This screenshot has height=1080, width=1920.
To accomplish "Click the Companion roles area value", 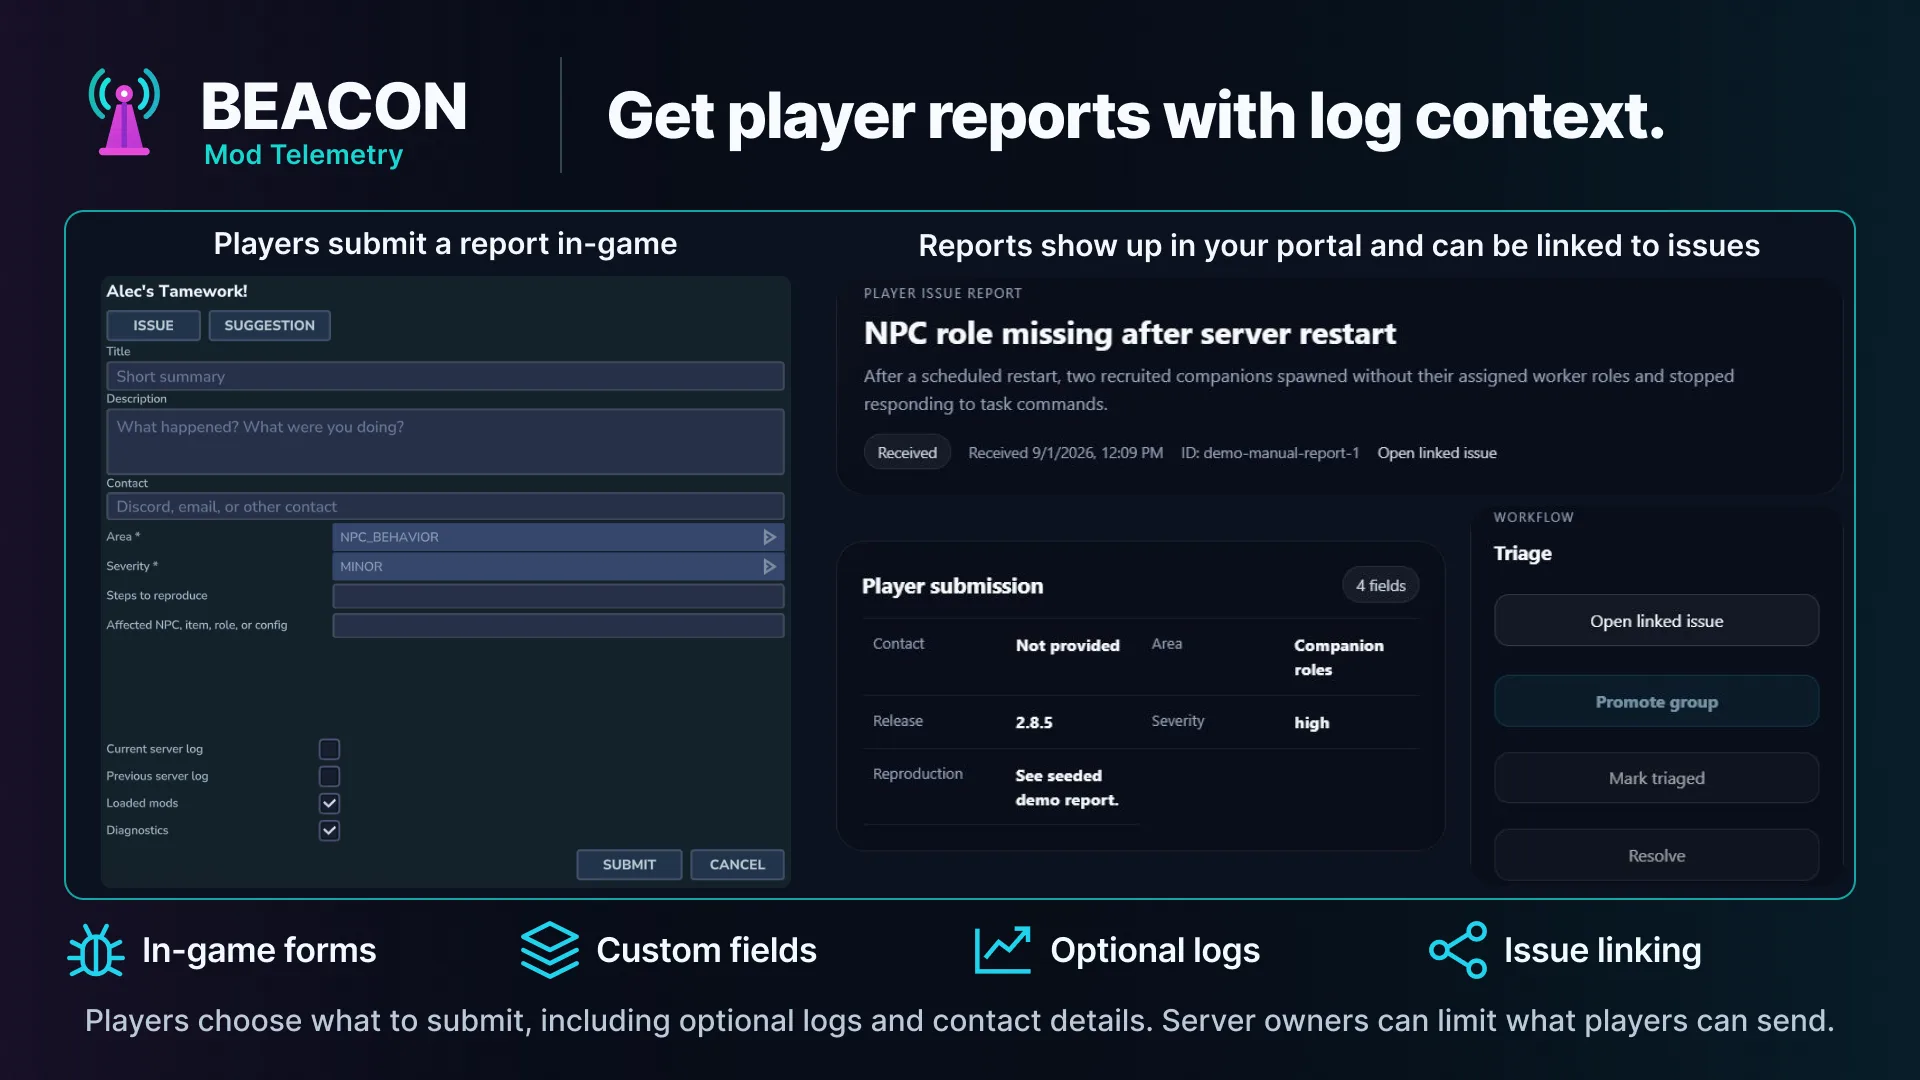I will [x=1339, y=658].
